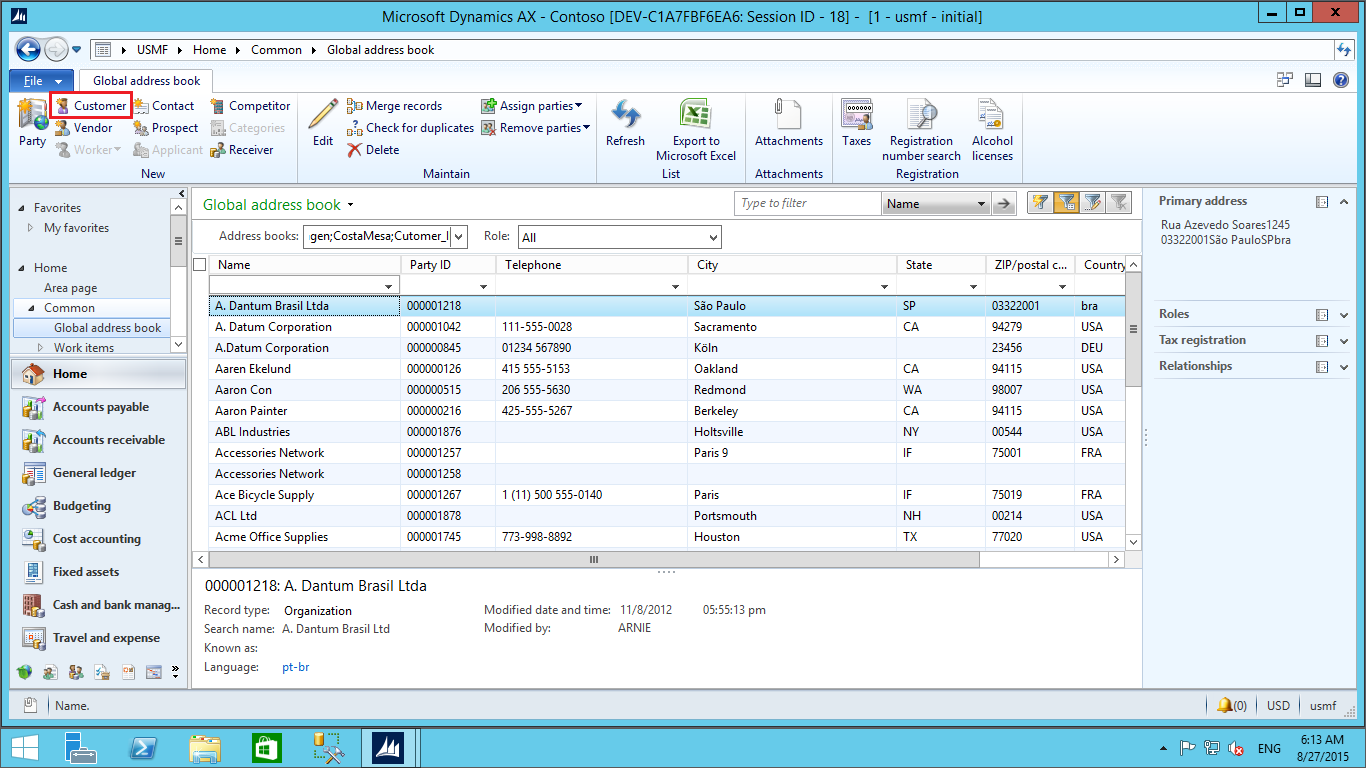The width and height of the screenshot is (1366, 768).
Task: Open the filter field Name dropdown
Action: pyautogui.click(x=937, y=203)
